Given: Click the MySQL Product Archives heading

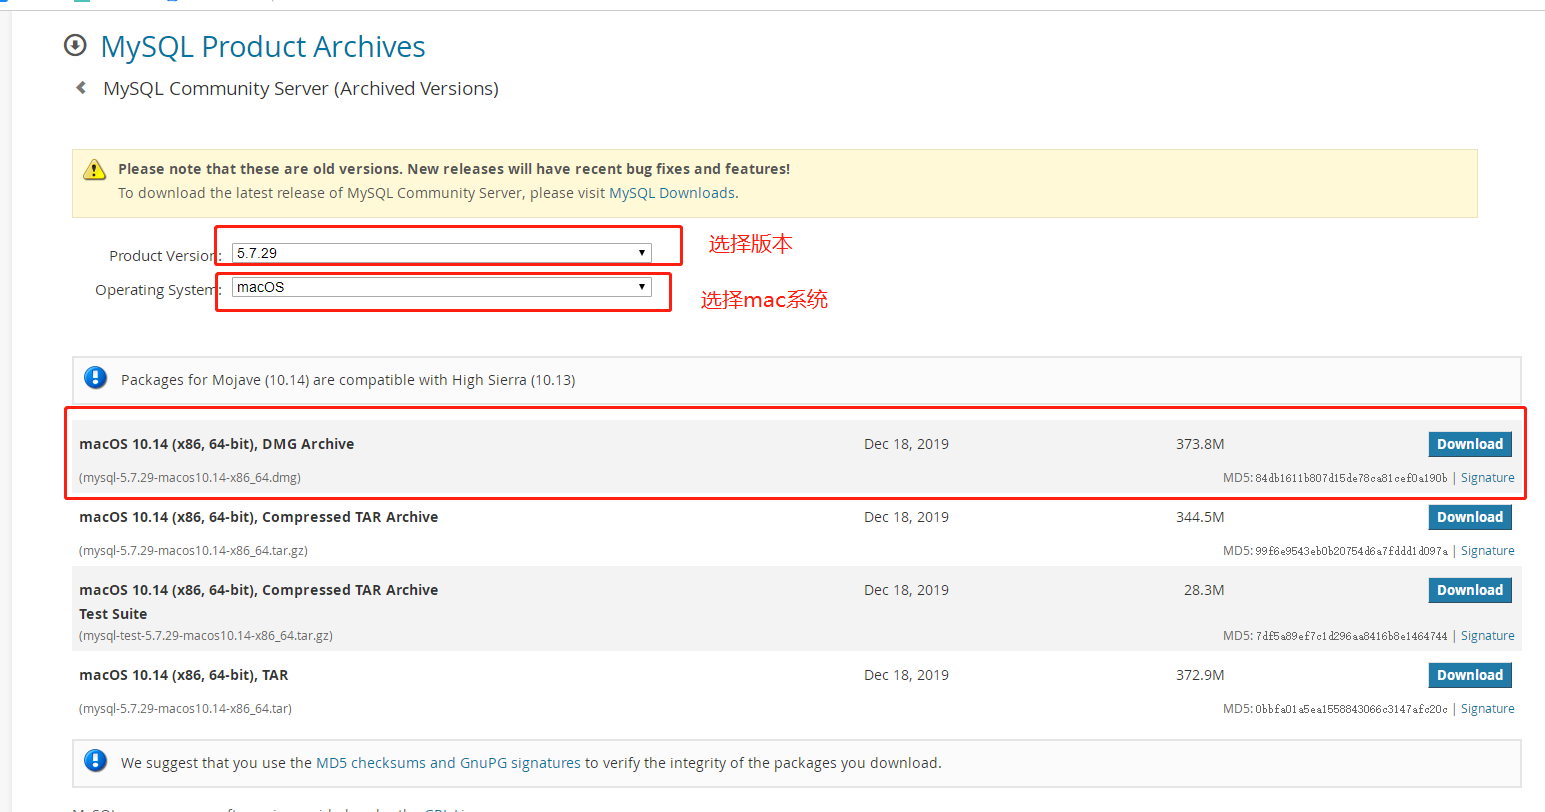Looking at the screenshot, I should tap(263, 47).
